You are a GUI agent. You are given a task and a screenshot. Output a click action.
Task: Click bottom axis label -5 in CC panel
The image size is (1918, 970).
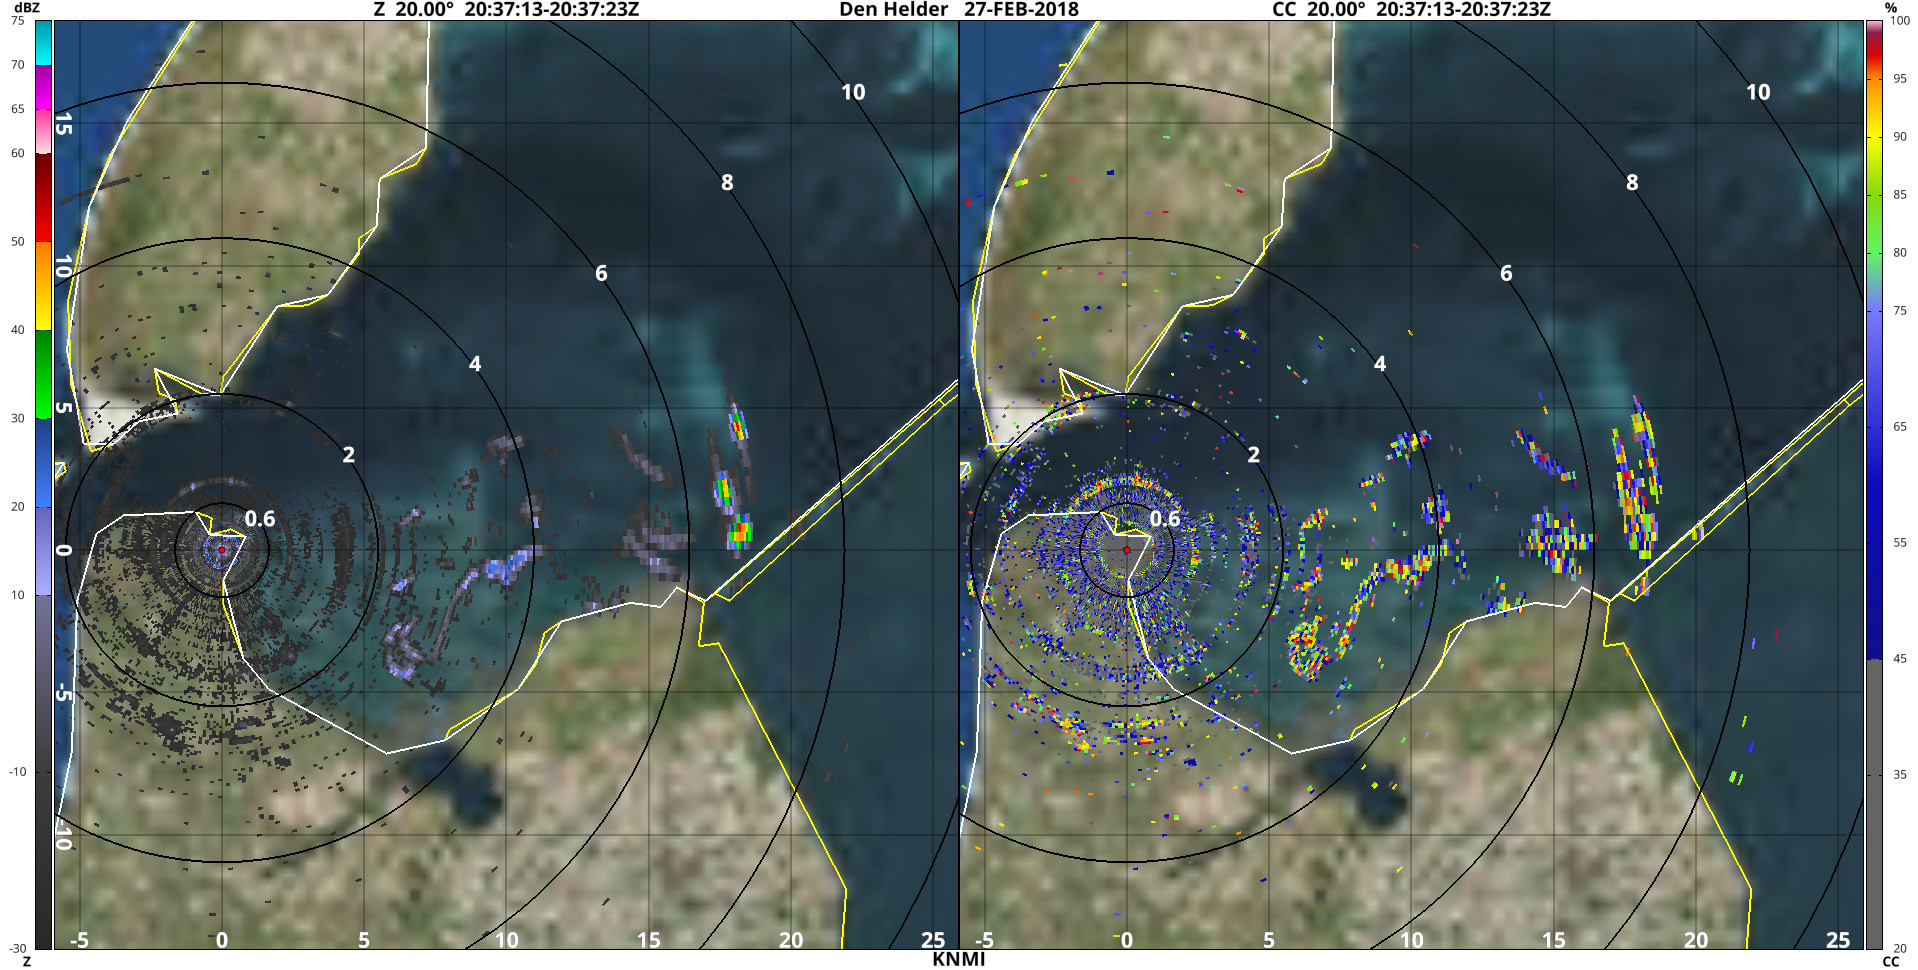tap(984, 940)
